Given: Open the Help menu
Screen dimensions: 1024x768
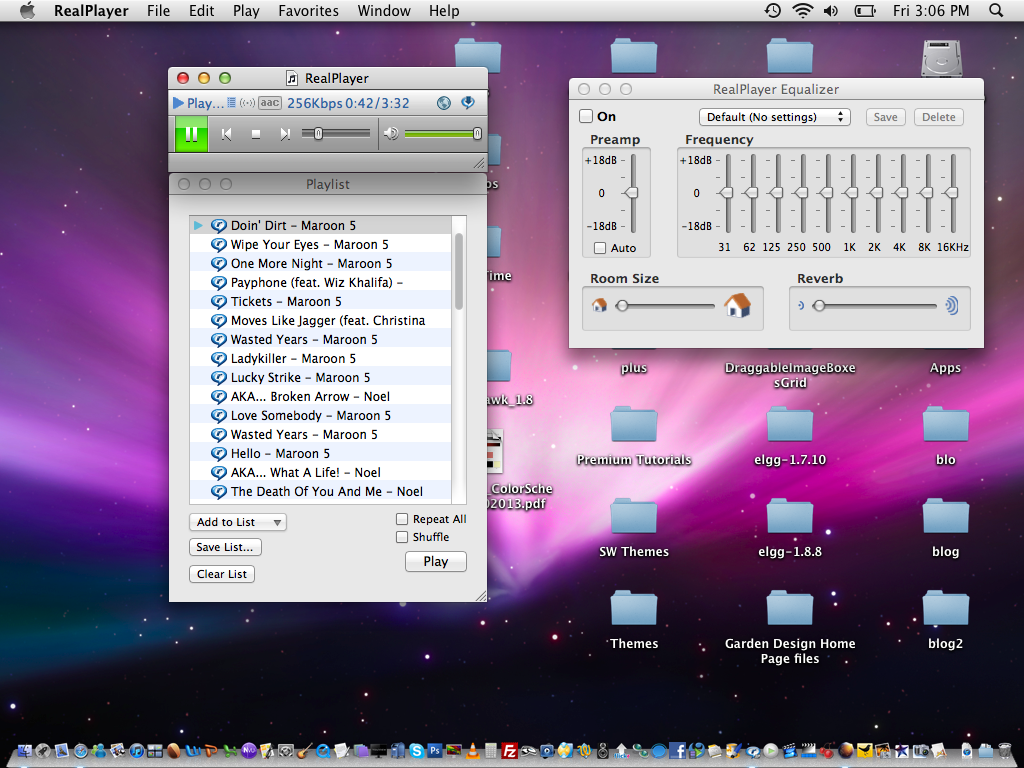Looking at the screenshot, I should [x=444, y=10].
